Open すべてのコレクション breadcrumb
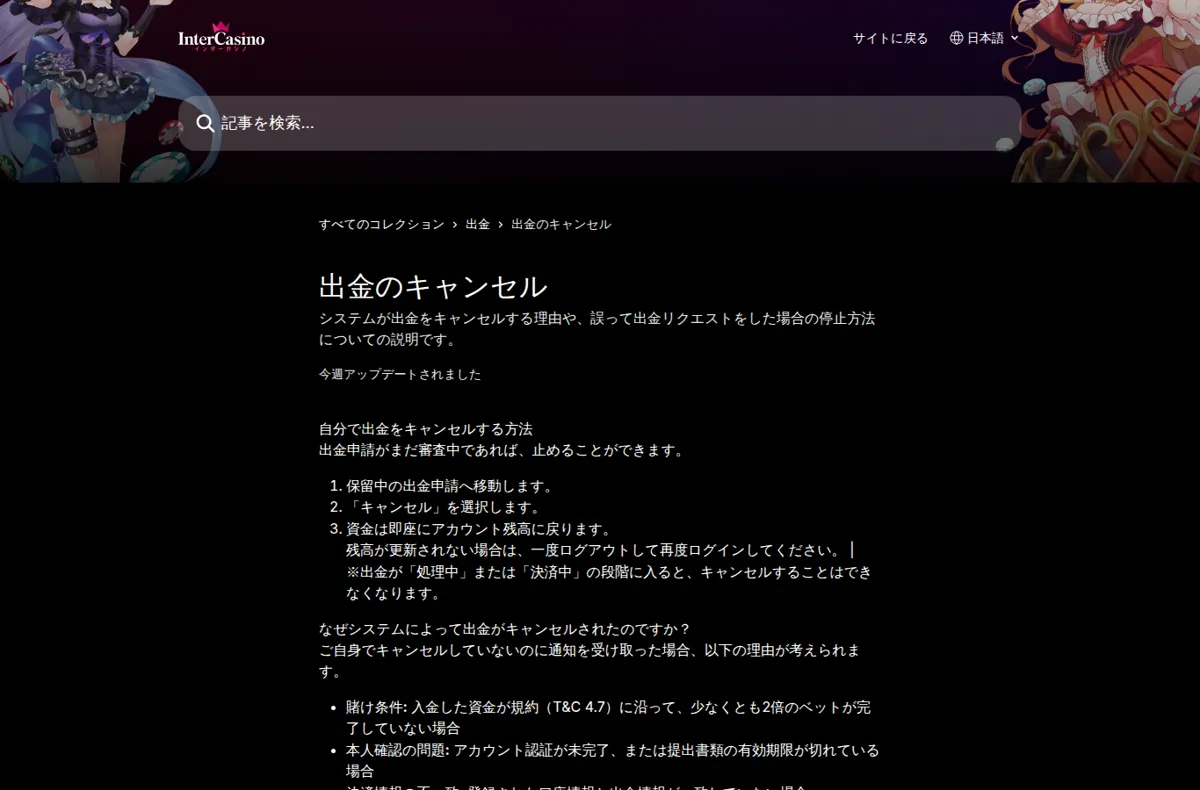This screenshot has height=790, width=1200. coord(381,224)
